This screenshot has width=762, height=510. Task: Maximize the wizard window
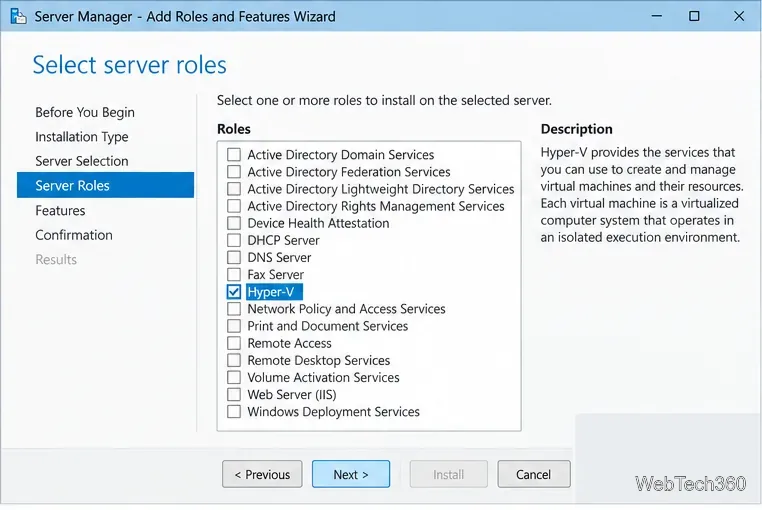pyautogui.click(x=694, y=16)
